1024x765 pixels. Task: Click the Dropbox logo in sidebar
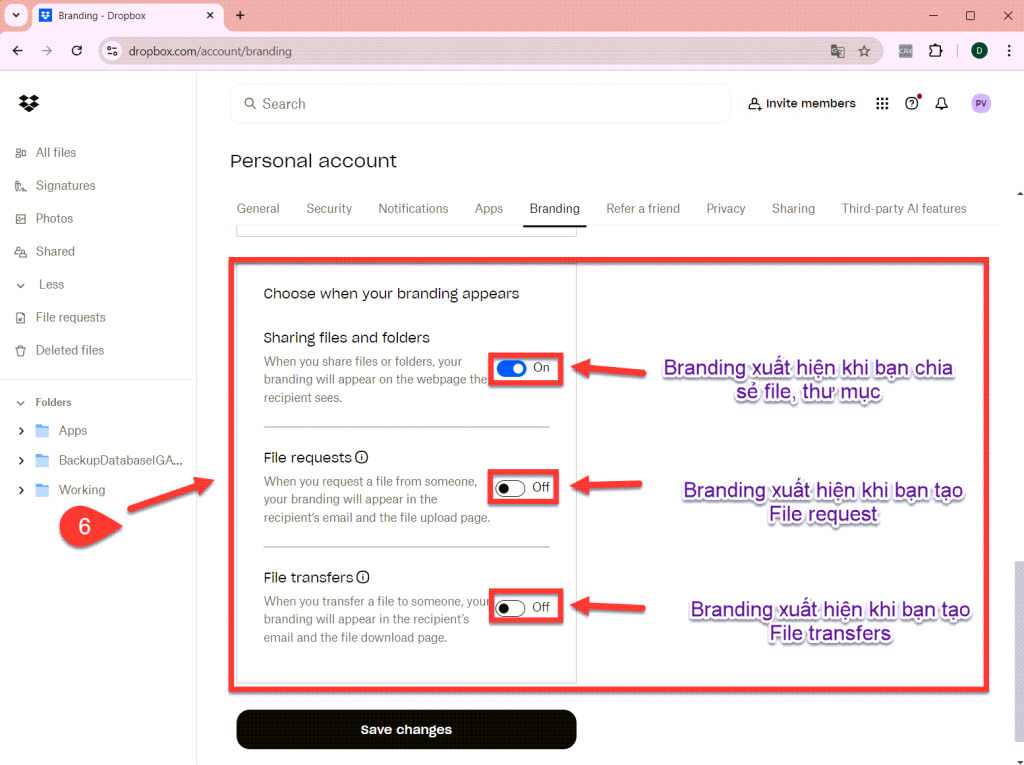(x=29, y=103)
